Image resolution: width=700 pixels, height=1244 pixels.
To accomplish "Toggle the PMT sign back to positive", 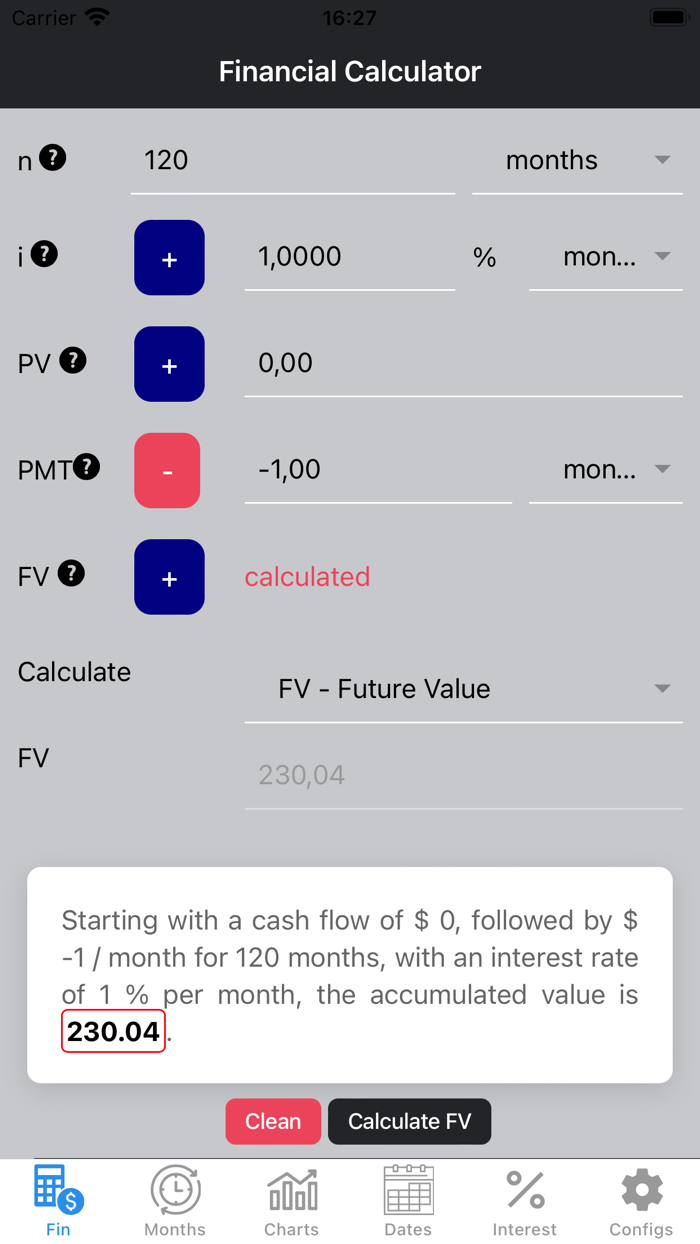I will pyautogui.click(x=167, y=470).
